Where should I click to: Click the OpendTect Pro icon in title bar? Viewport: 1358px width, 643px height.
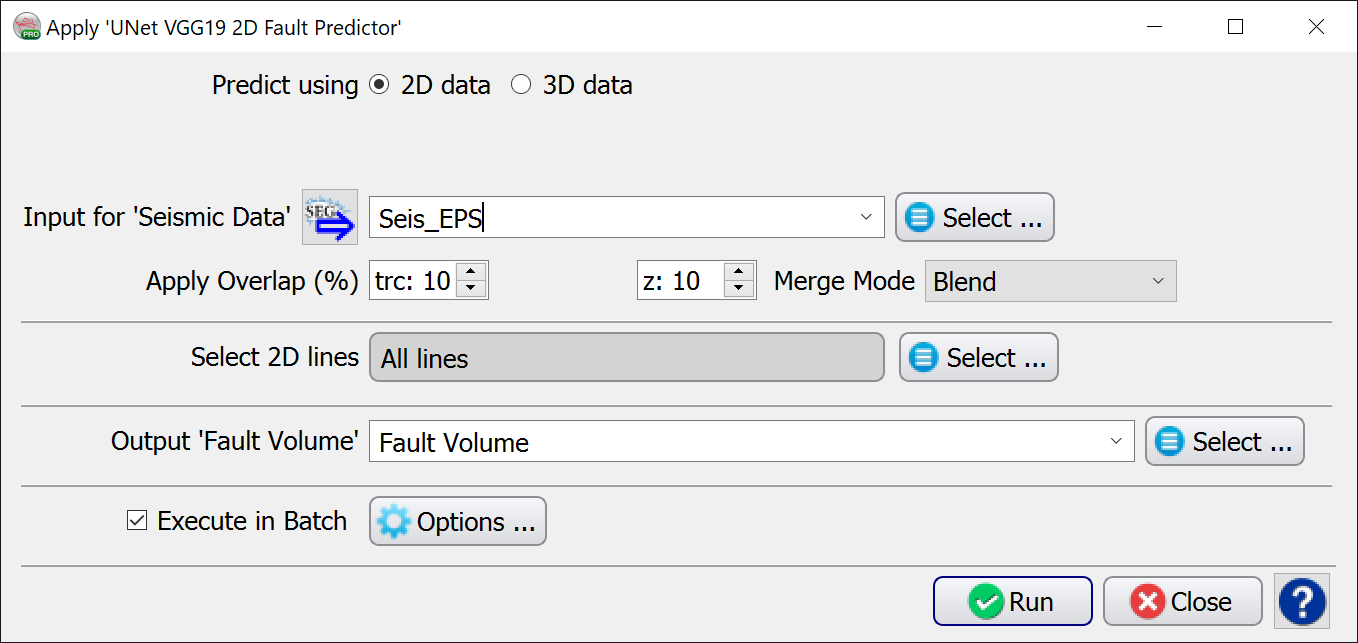pyautogui.click(x=27, y=27)
